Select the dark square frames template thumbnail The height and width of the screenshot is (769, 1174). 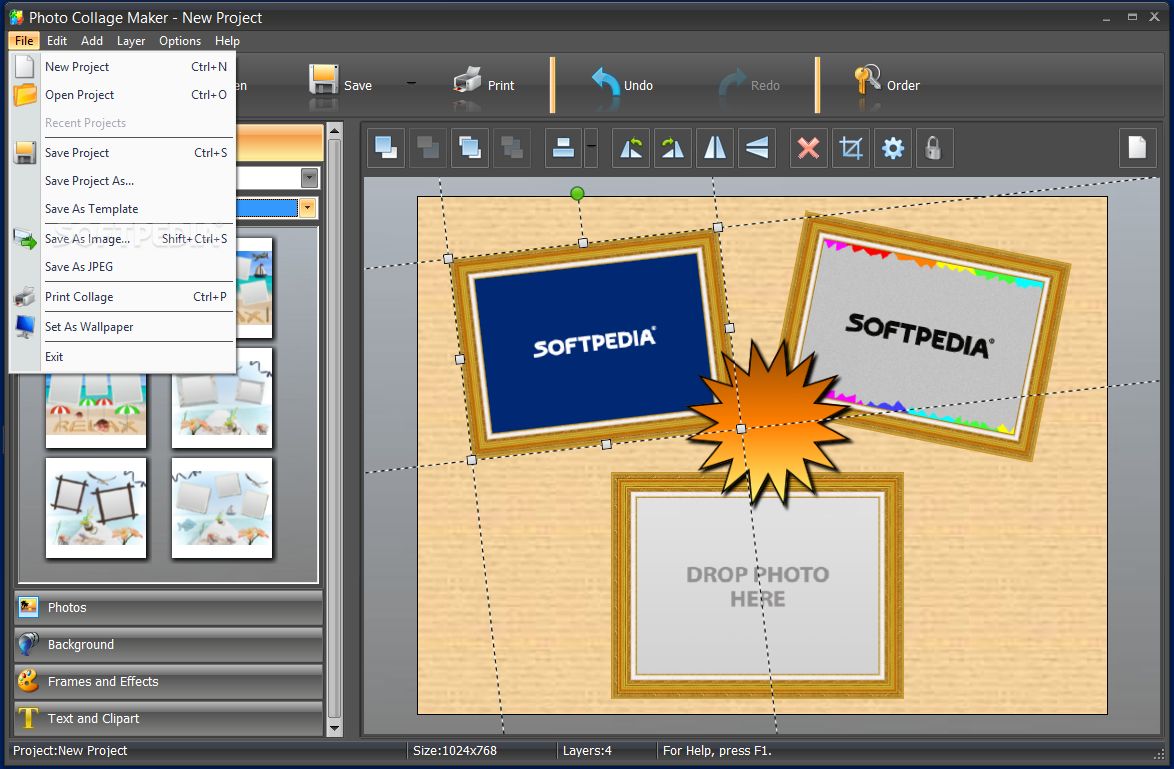pyautogui.click(x=96, y=508)
